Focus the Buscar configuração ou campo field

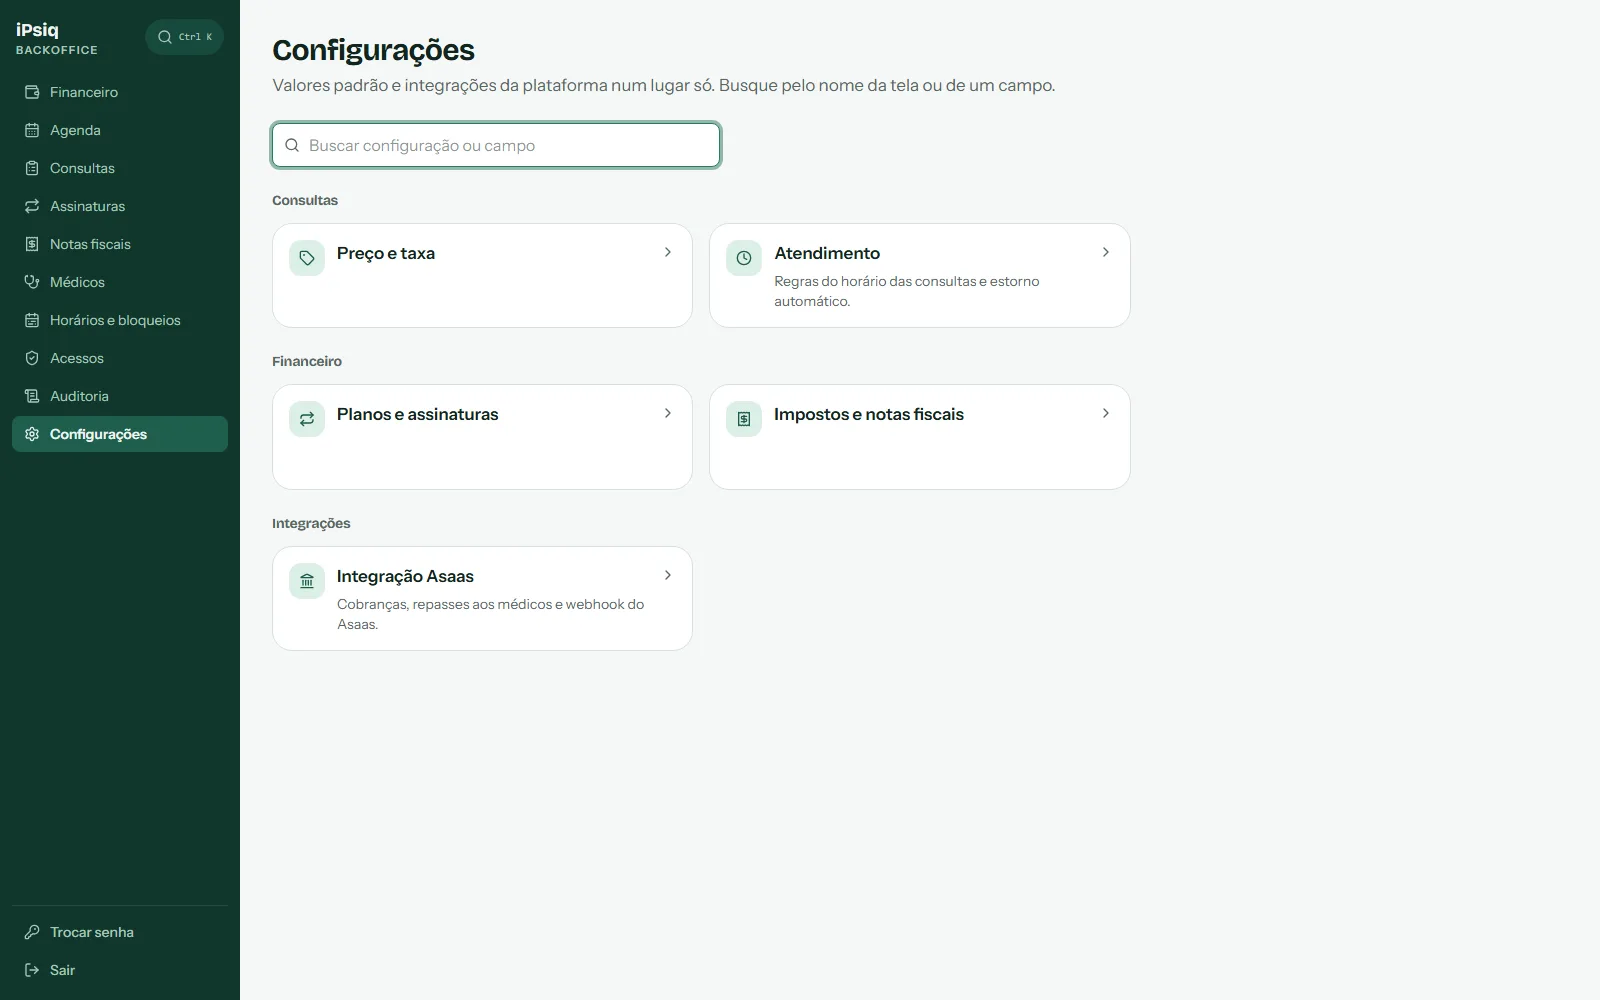point(496,145)
